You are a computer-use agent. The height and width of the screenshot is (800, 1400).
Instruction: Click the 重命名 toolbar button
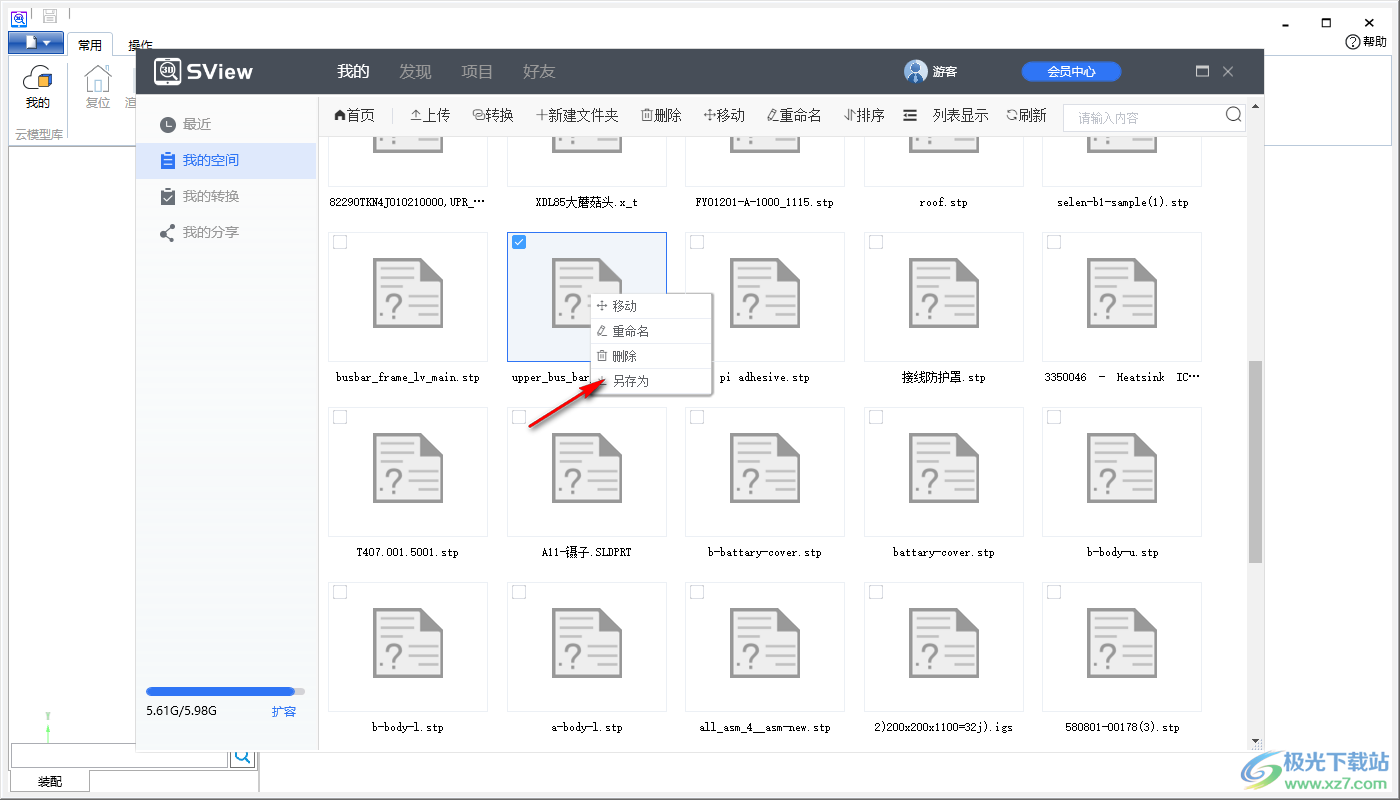[x=794, y=116]
